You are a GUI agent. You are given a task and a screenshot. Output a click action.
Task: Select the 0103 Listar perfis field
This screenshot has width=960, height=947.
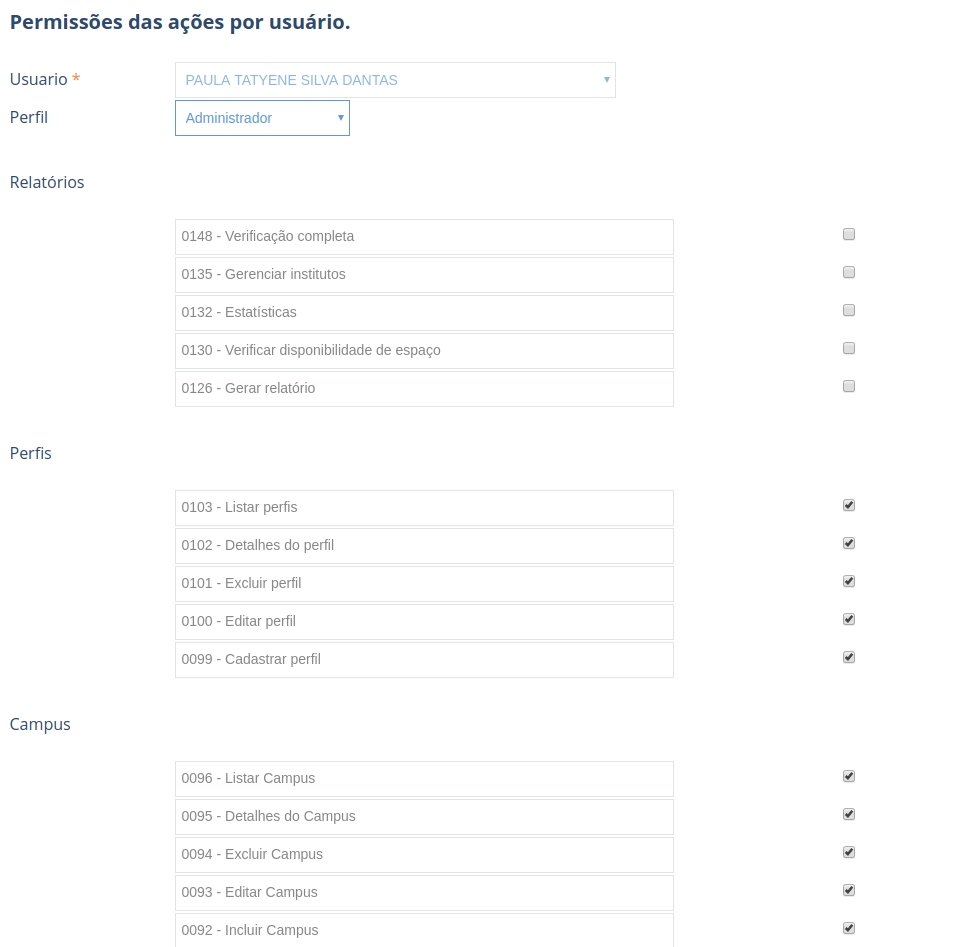point(424,508)
